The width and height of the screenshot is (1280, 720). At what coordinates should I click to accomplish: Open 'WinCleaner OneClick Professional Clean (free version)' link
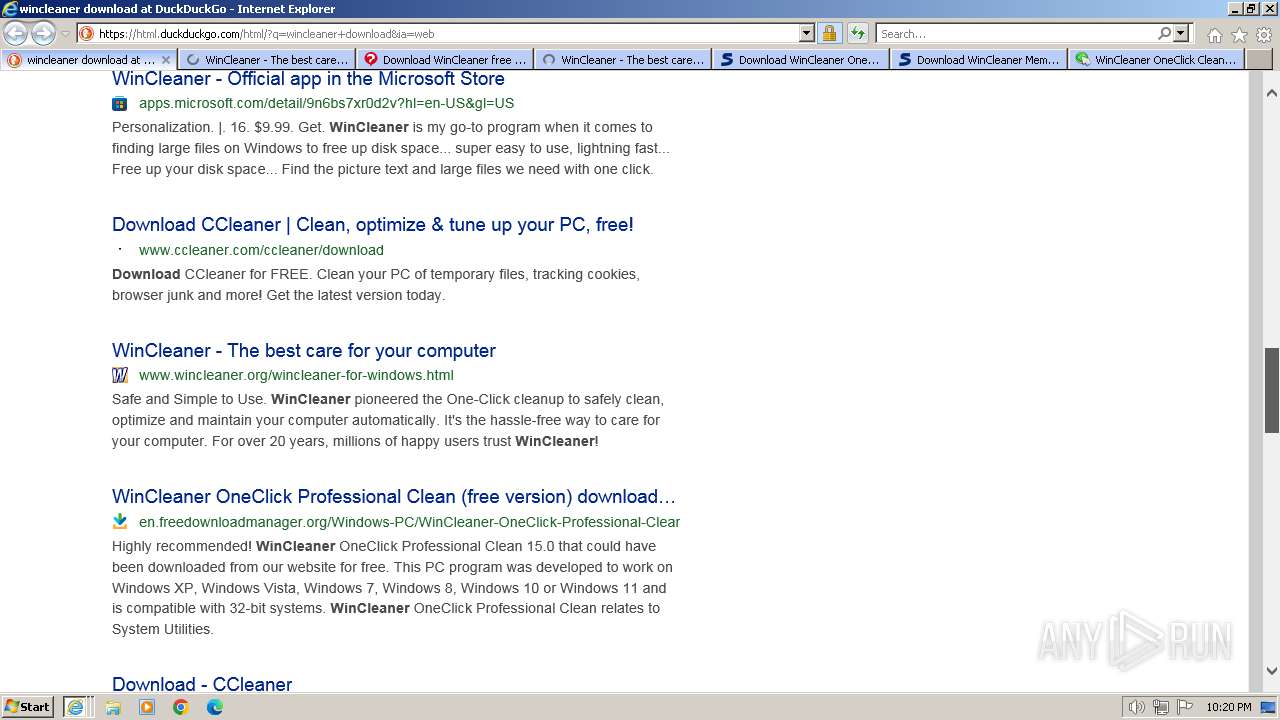coord(394,497)
